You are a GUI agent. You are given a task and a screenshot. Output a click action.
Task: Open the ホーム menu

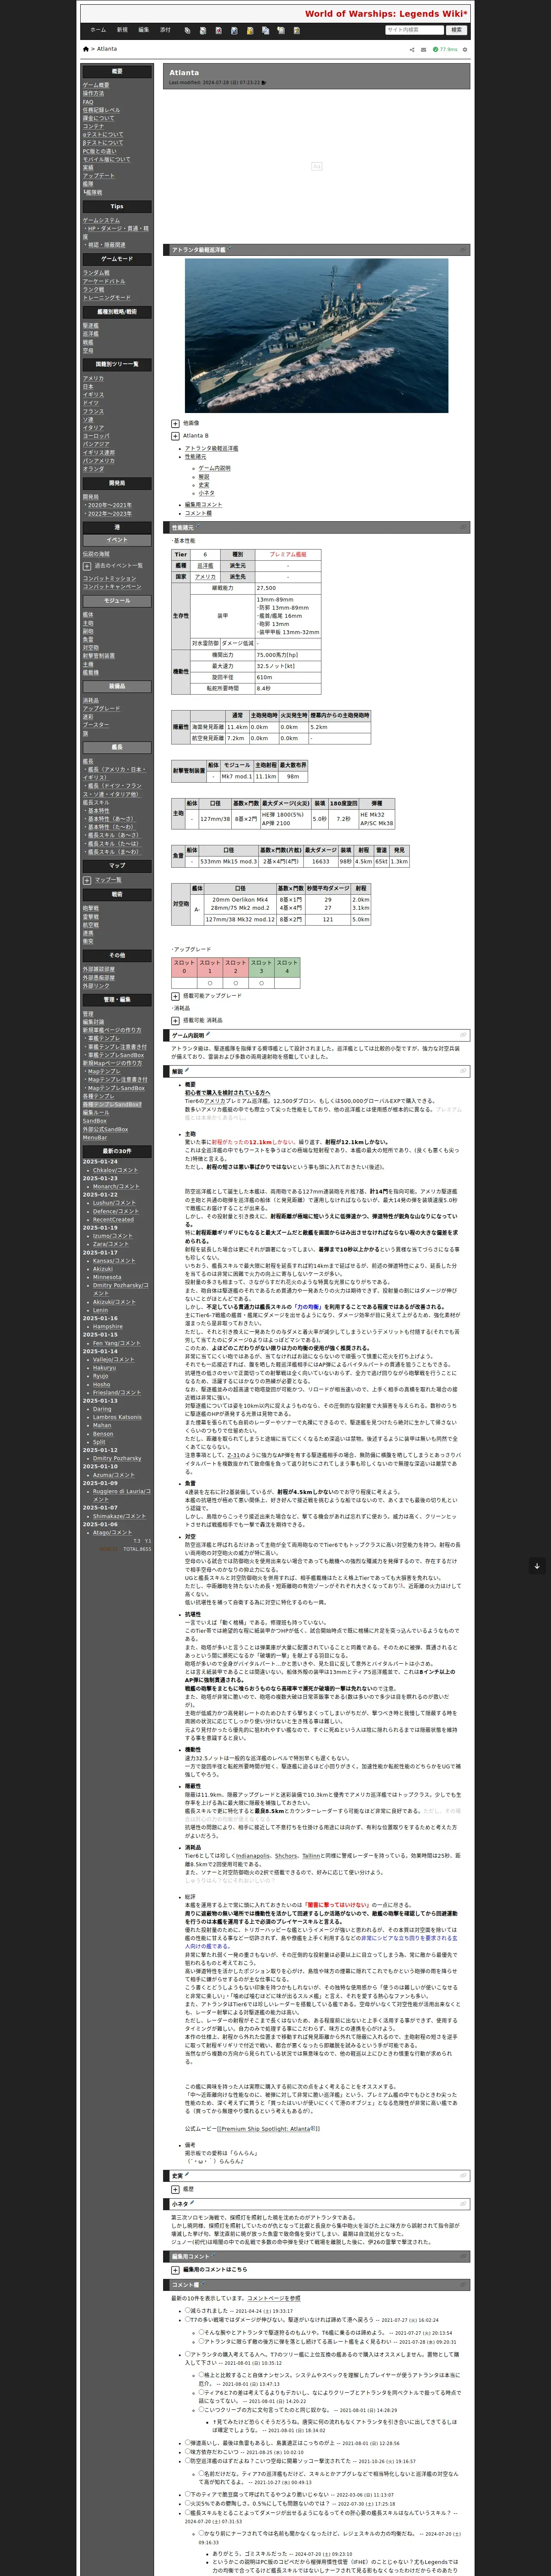98,30
